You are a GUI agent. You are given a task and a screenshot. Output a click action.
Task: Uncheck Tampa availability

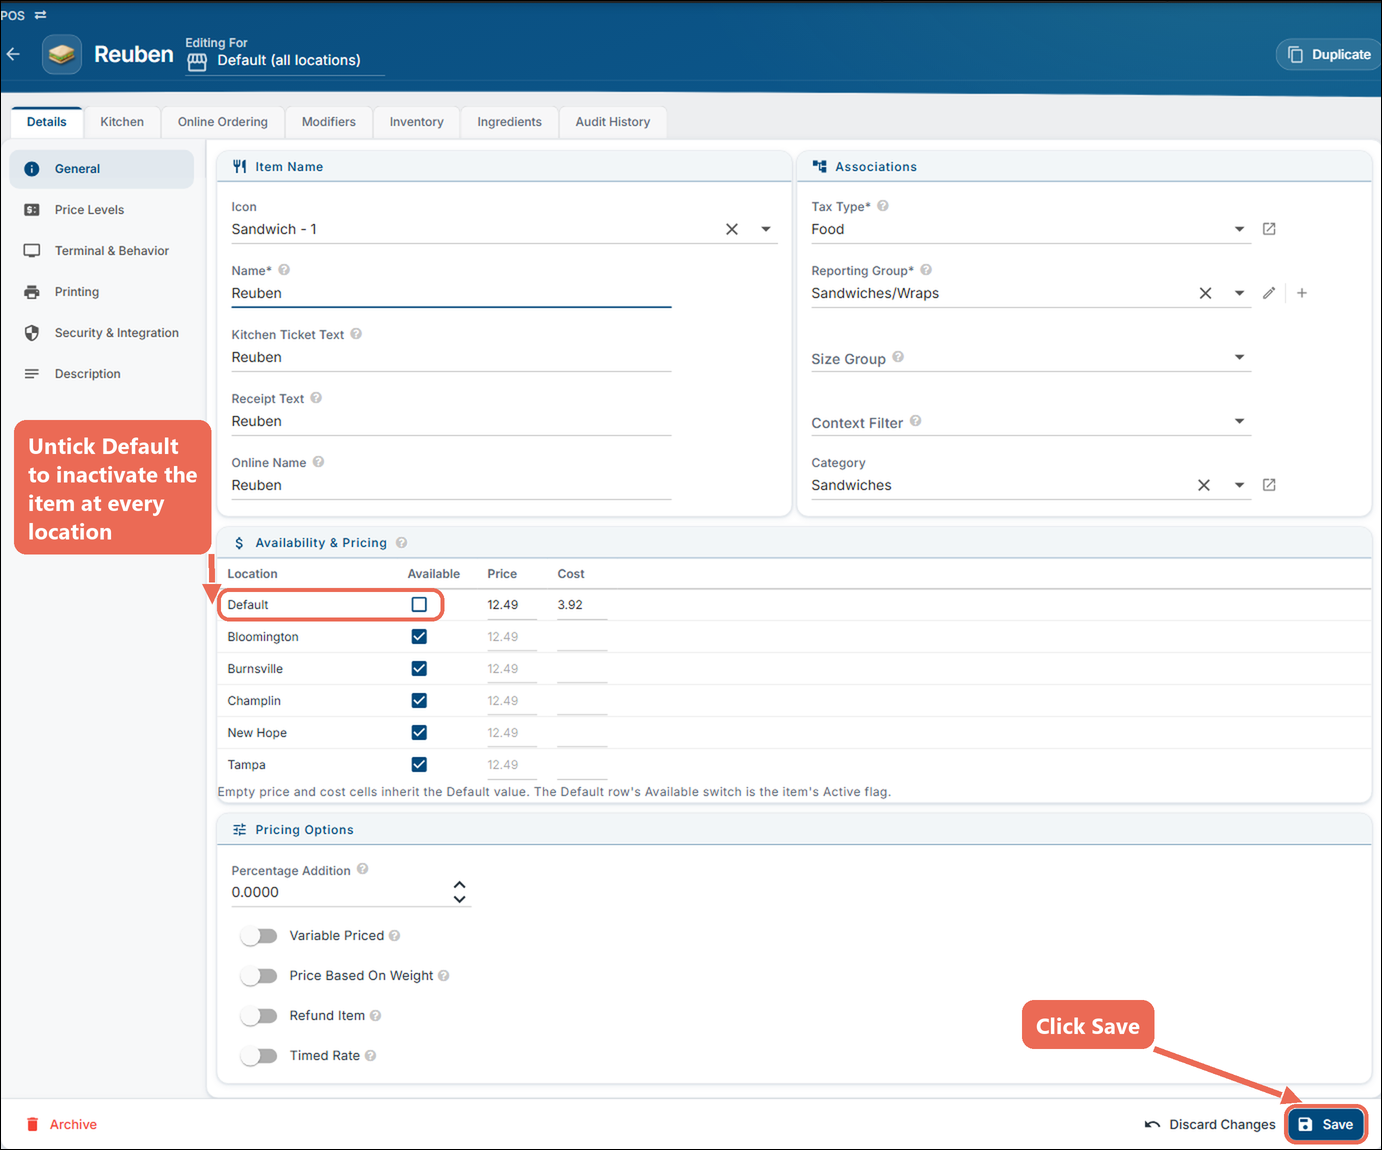click(419, 765)
